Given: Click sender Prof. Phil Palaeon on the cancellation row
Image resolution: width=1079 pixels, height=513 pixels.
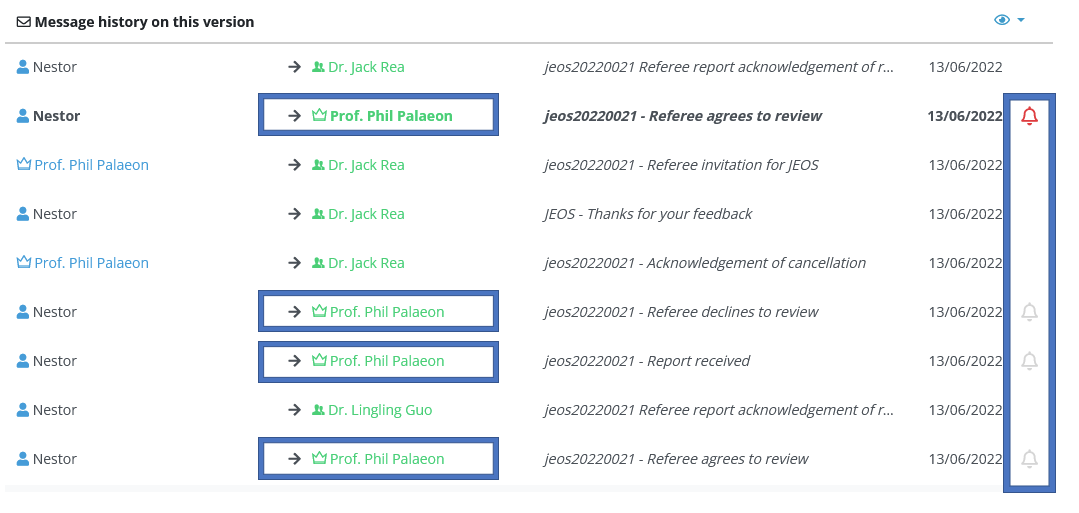Looking at the screenshot, I should coord(91,263).
